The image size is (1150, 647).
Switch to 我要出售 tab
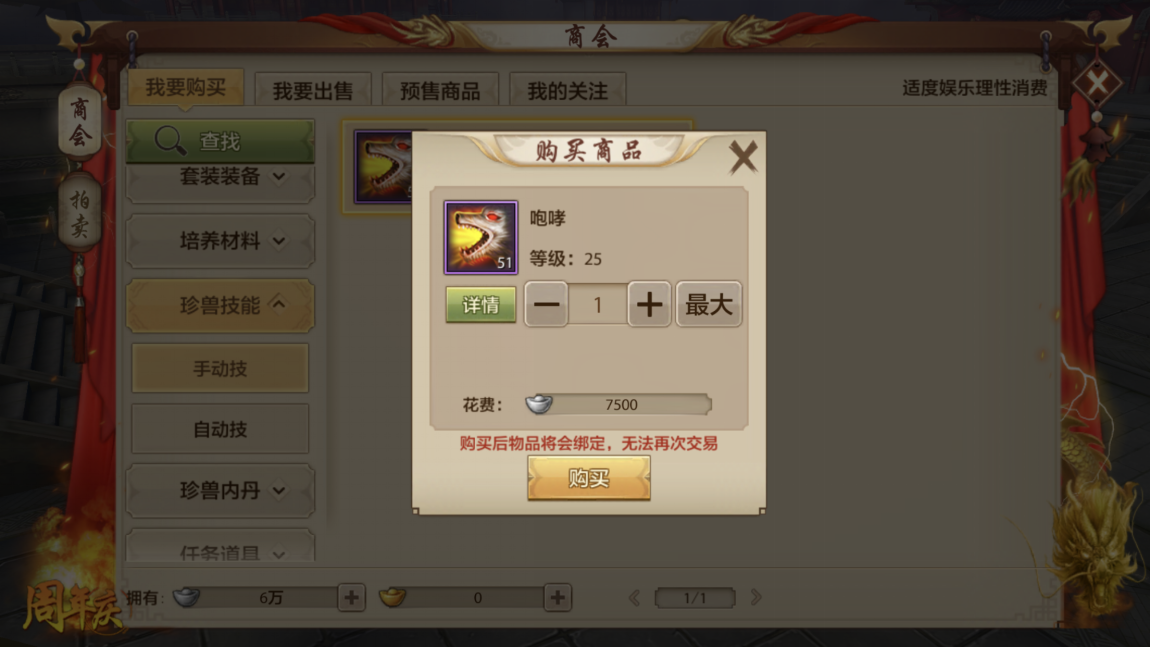[x=313, y=90]
